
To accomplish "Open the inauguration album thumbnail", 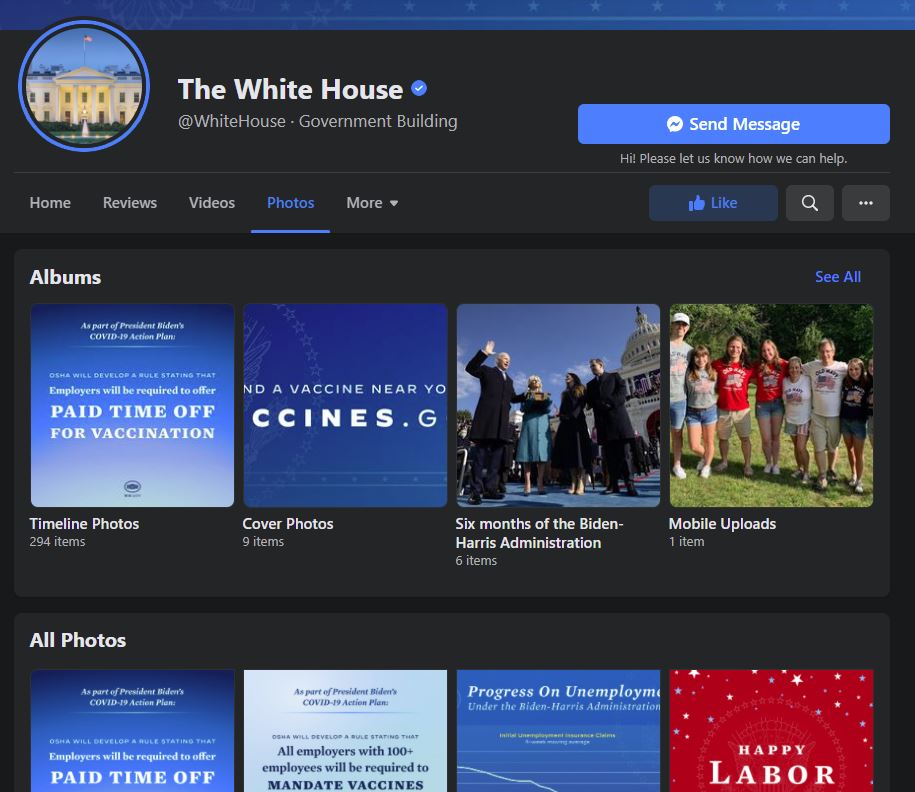I will [558, 405].
